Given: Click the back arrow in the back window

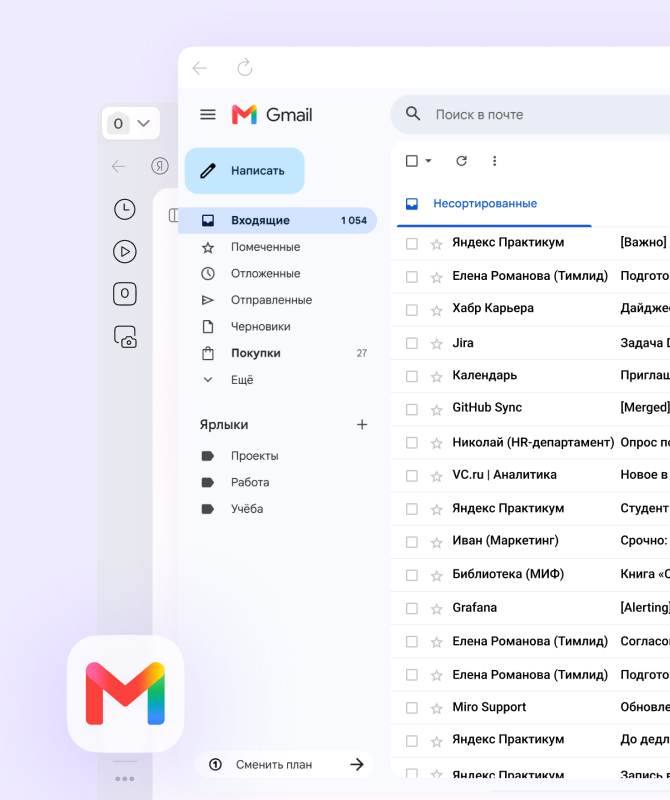Looking at the screenshot, I should pos(118,166).
